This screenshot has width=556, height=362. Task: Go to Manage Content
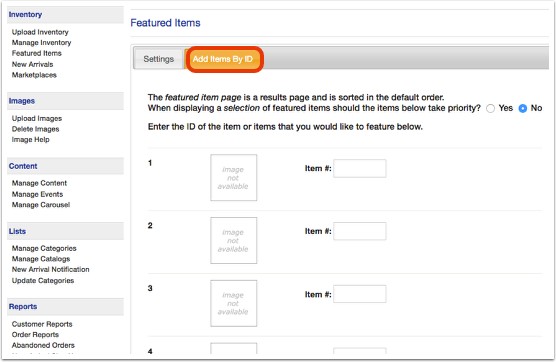pos(39,183)
